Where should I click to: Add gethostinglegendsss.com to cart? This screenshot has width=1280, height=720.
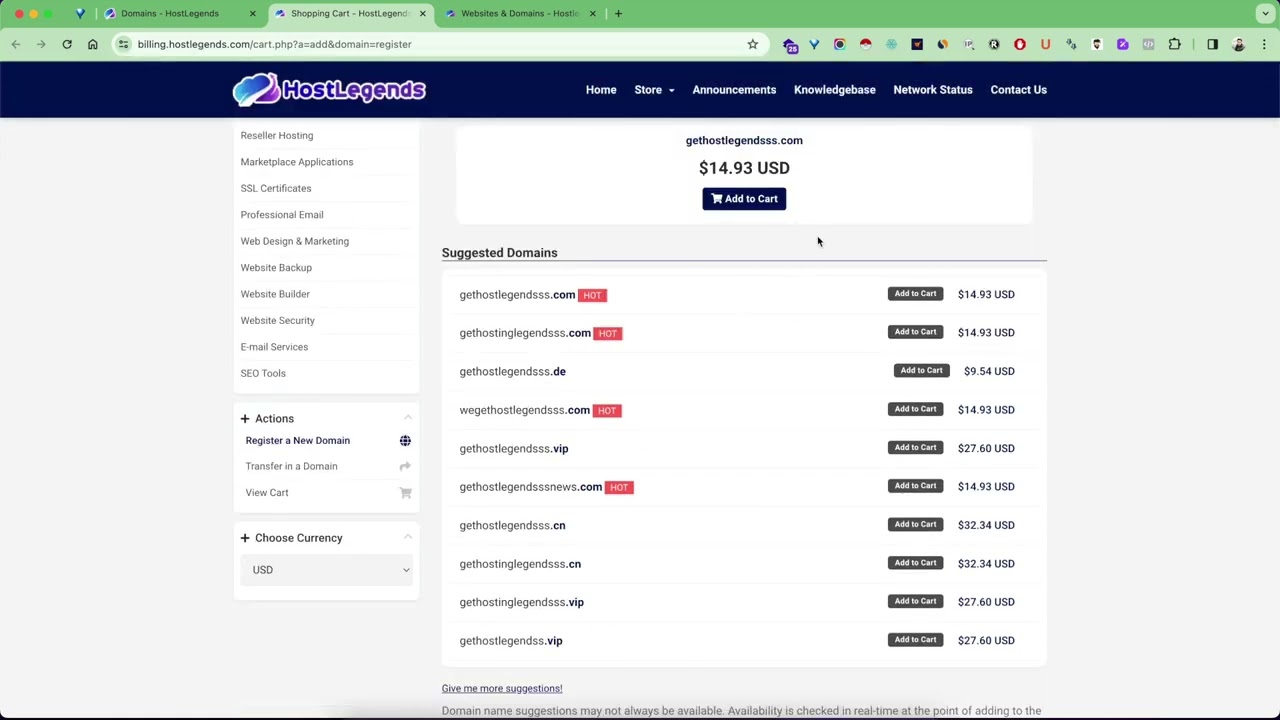point(915,332)
